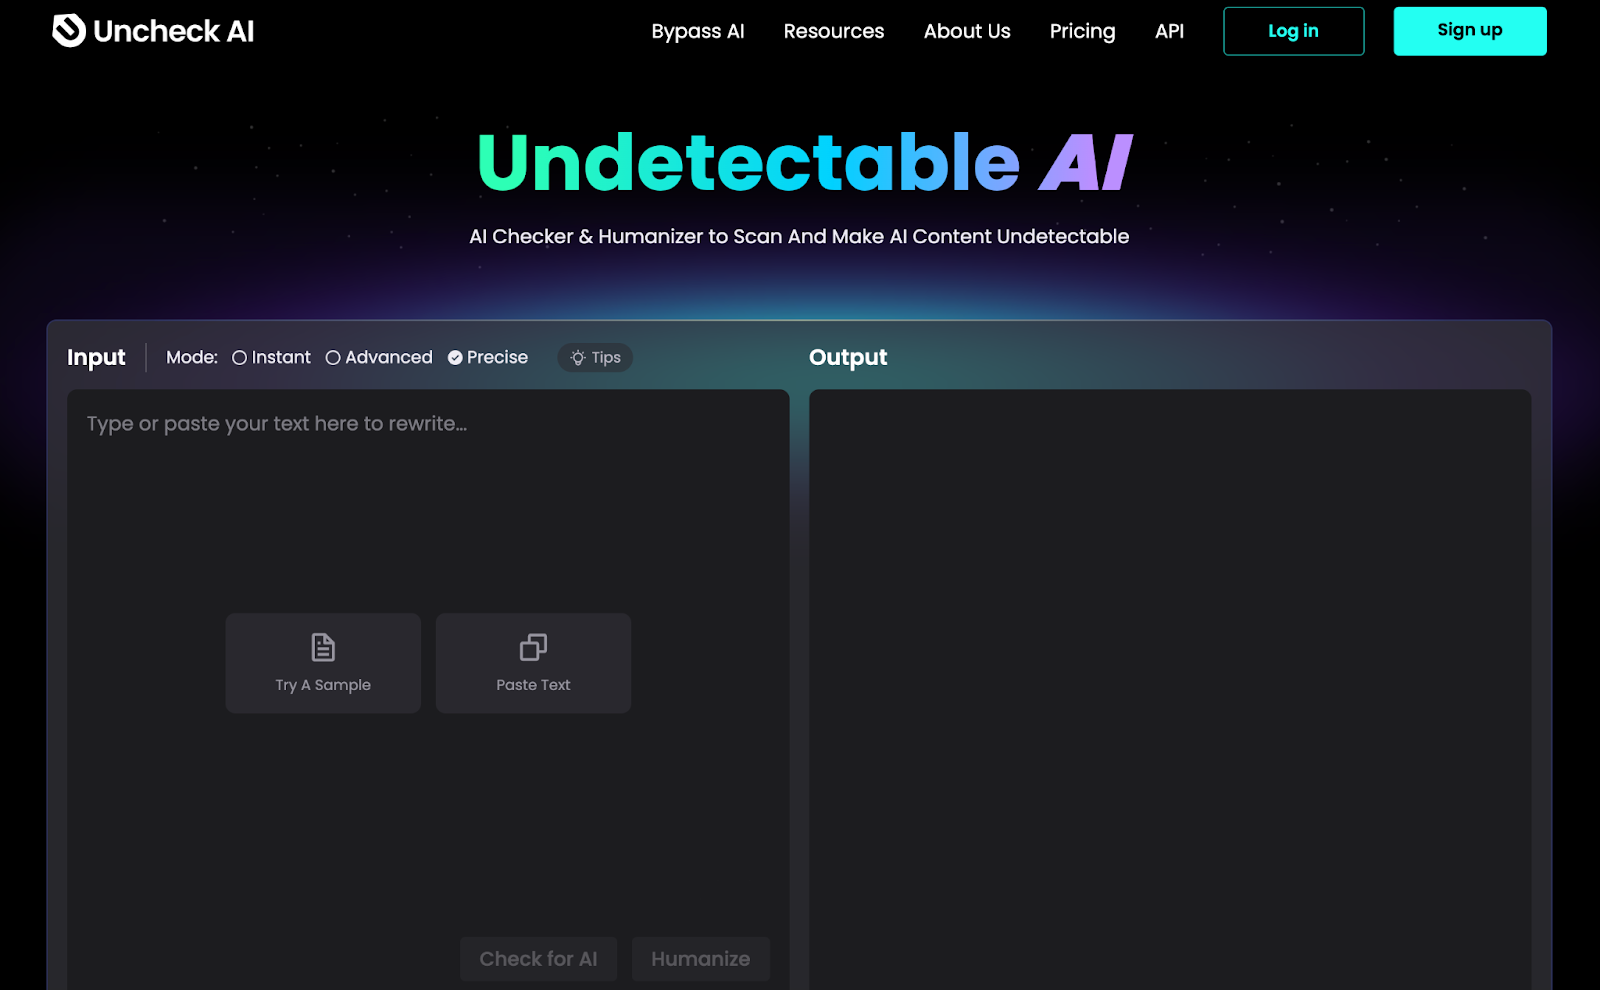This screenshot has height=990, width=1600.
Task: Select the Instant mode radio button
Action: coord(240,358)
